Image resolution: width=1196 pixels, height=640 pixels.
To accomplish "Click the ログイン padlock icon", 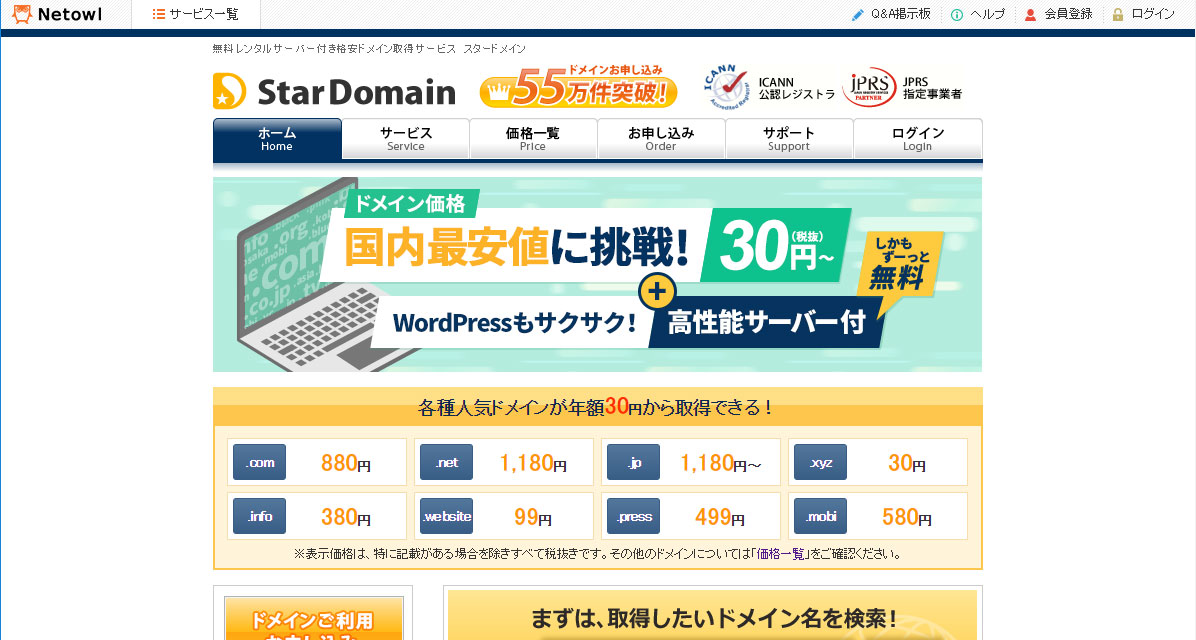I will click(1118, 14).
